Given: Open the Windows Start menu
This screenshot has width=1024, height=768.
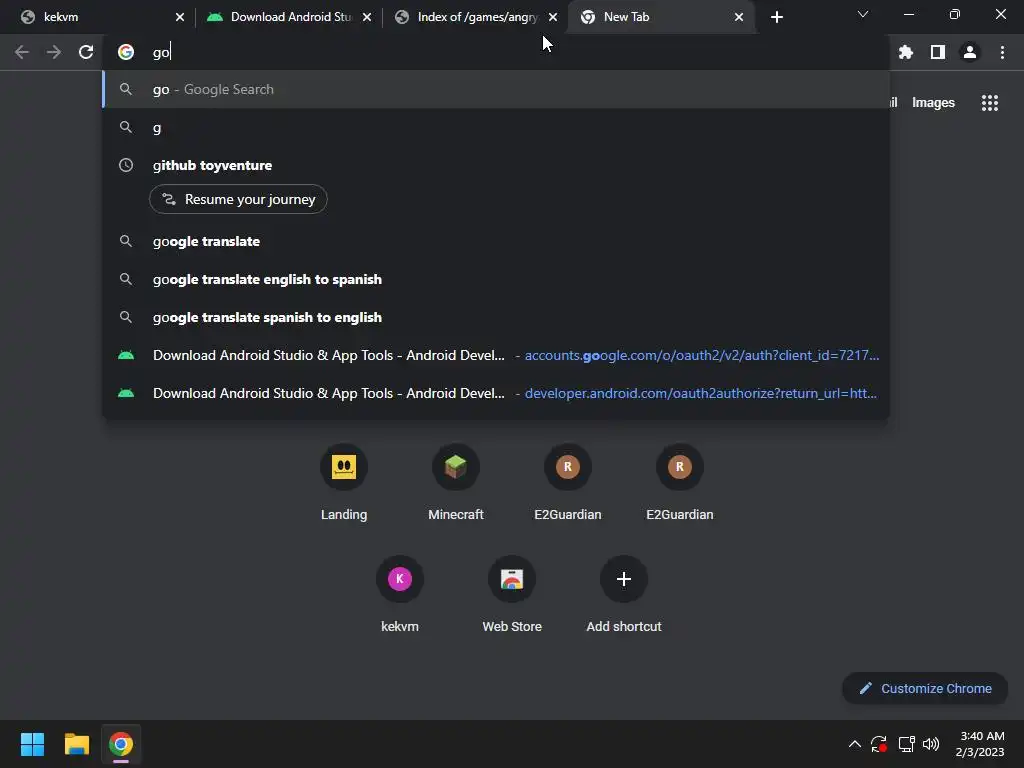Looking at the screenshot, I should 32,744.
